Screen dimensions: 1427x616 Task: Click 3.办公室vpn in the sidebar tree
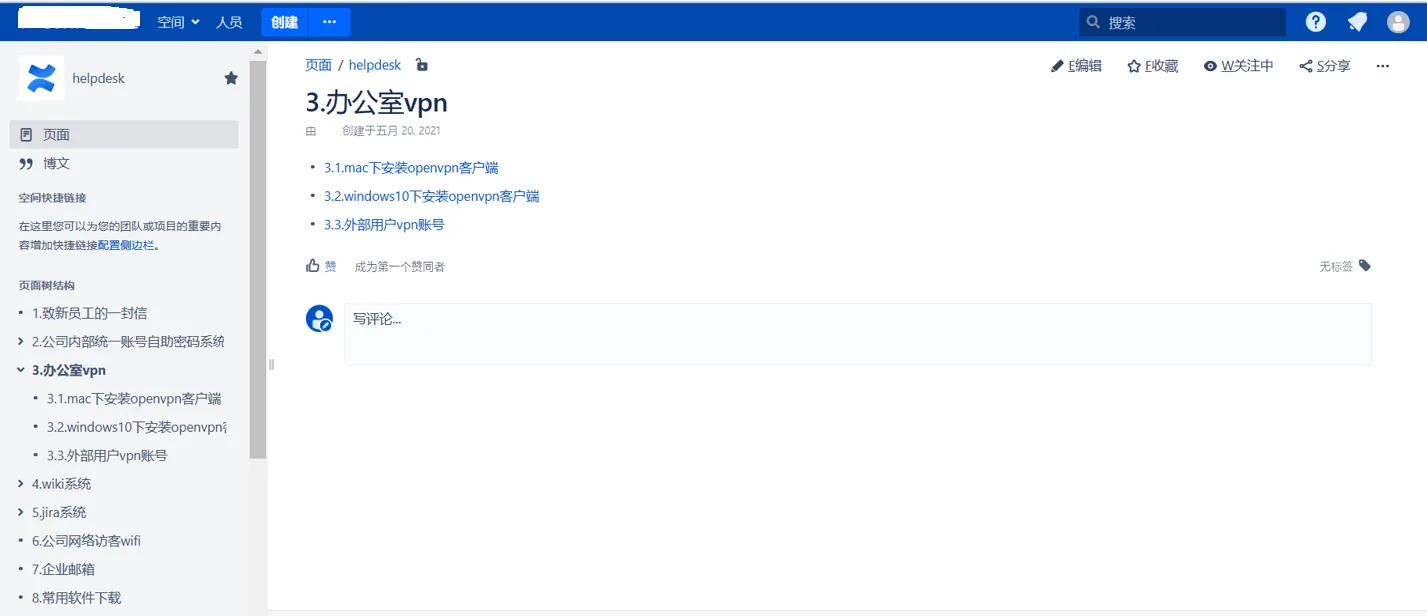[x=69, y=370]
